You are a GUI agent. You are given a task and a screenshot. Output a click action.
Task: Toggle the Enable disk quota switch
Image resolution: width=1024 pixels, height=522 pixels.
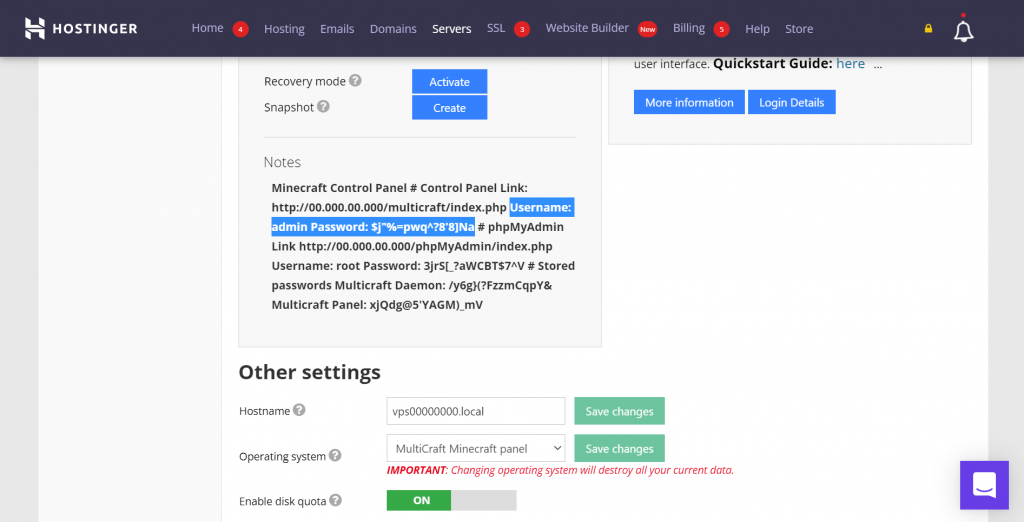coord(451,500)
